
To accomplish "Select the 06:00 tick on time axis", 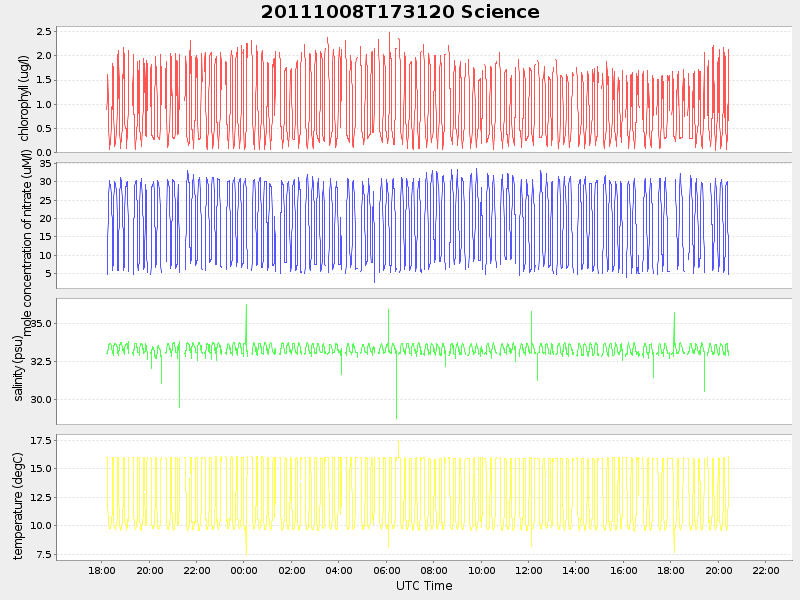I will coord(386,570).
